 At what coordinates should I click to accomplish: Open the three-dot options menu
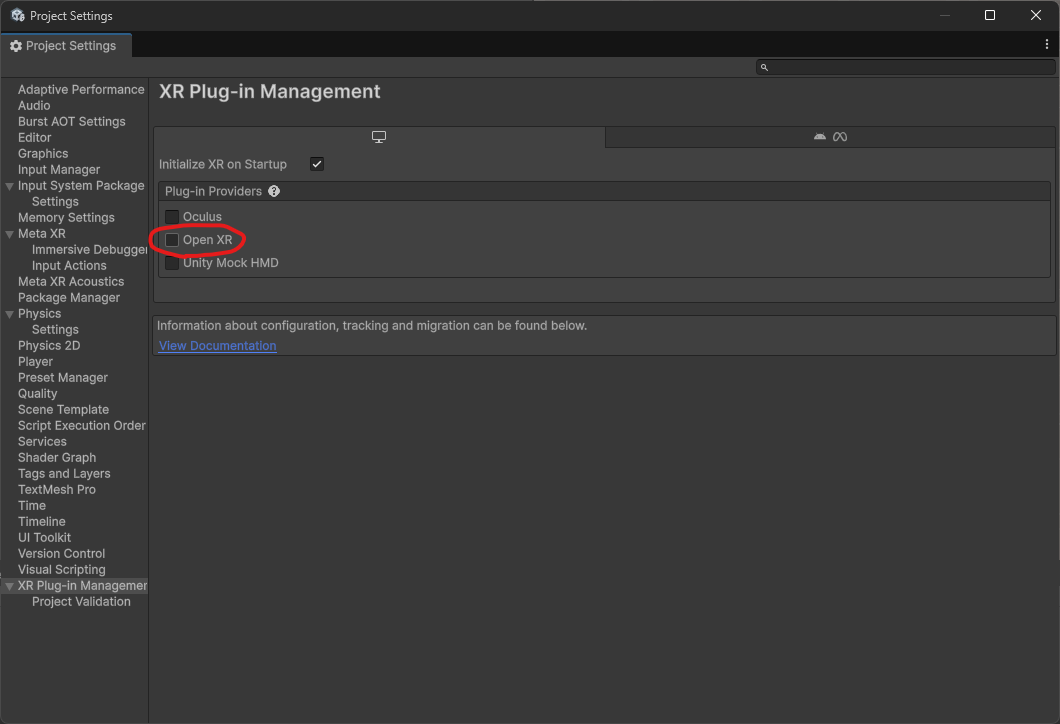pos(1046,45)
